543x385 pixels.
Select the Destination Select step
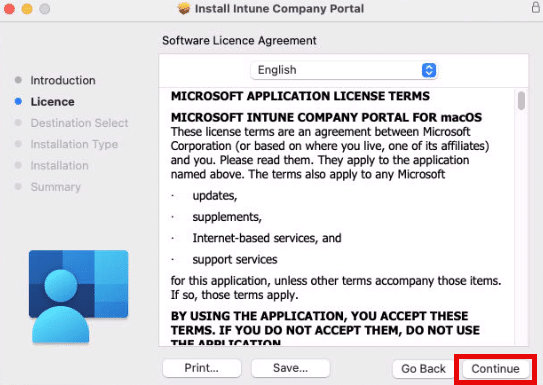point(79,123)
